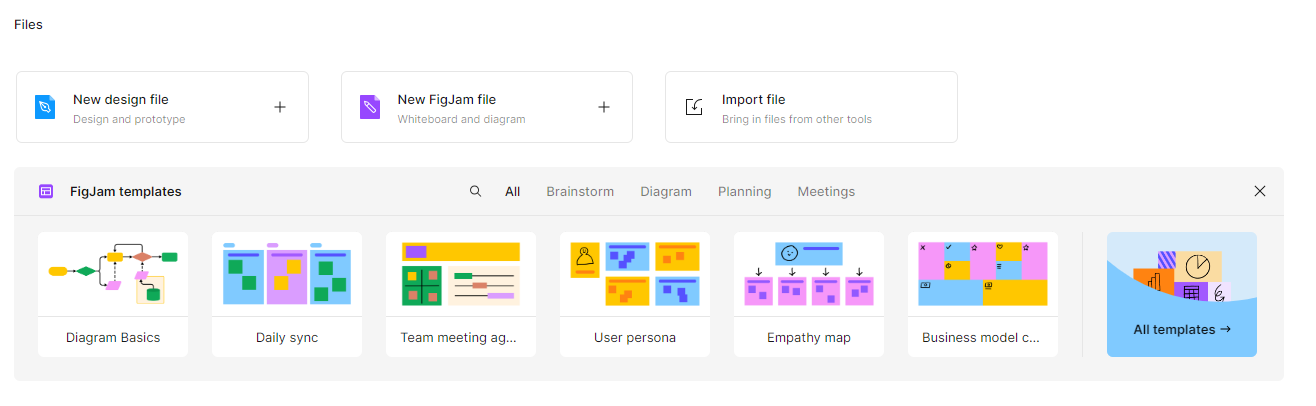Click the Files heading
The height and width of the screenshot is (406, 1316).
coord(28,24)
